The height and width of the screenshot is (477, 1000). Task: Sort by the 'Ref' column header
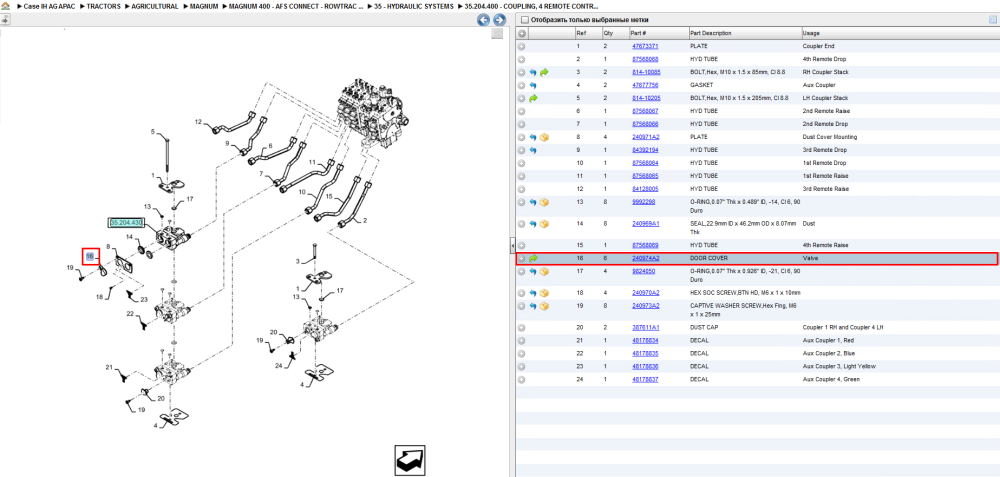(x=580, y=33)
